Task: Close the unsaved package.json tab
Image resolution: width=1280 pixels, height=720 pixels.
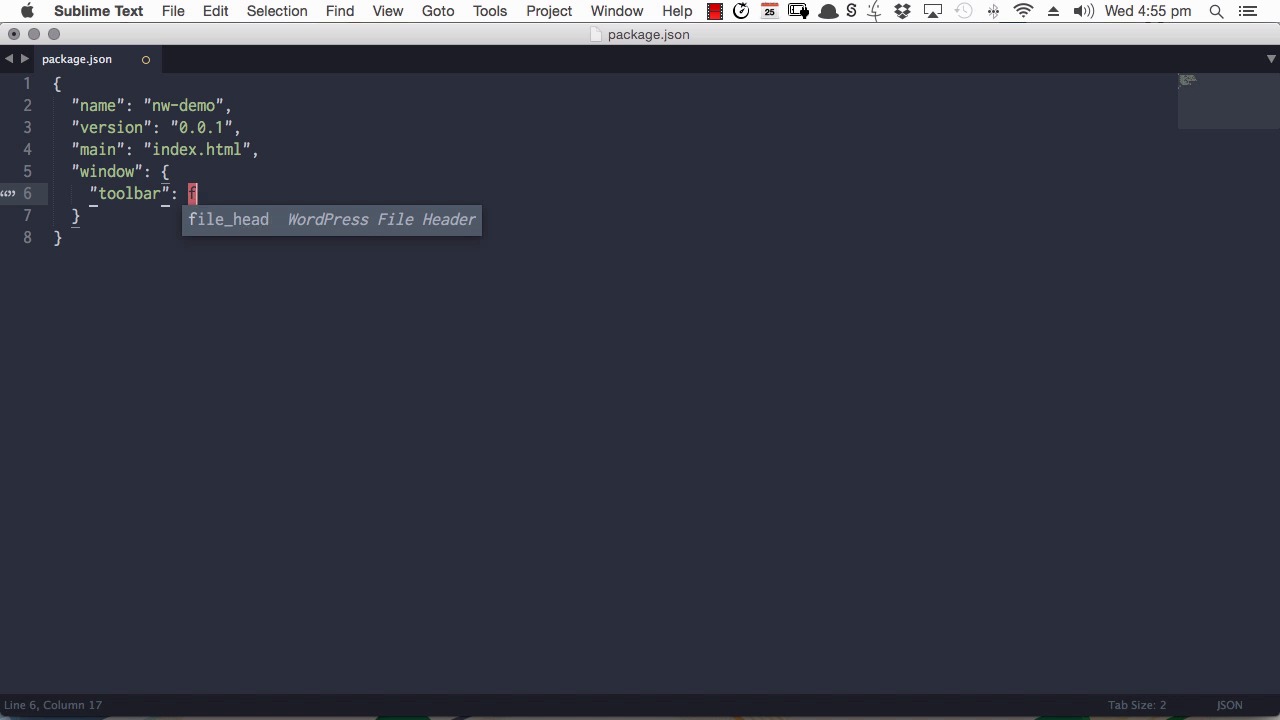Action: 145,59
